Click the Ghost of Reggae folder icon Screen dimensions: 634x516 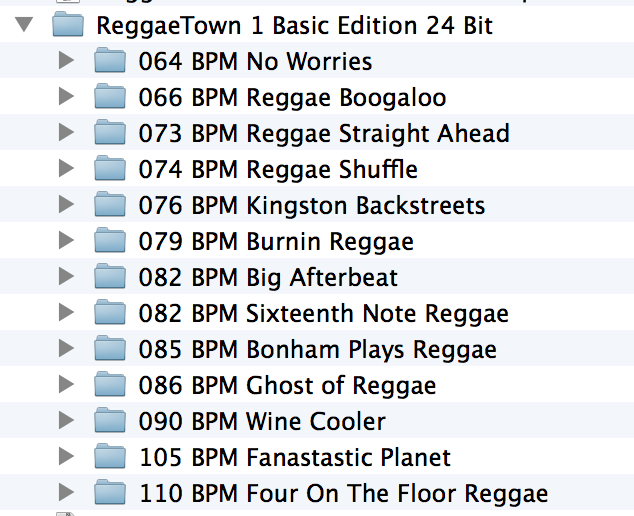[109, 386]
